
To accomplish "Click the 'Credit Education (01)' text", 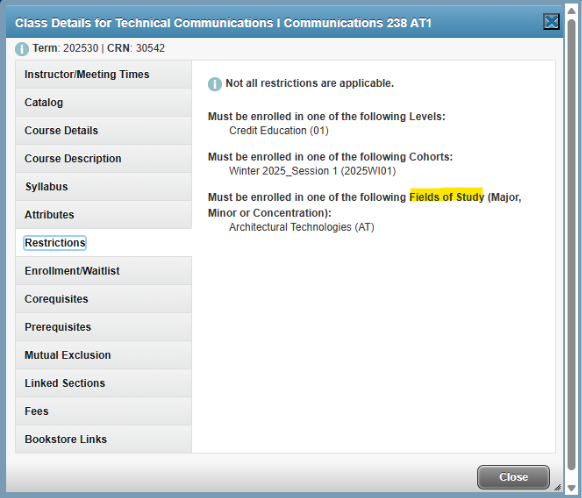I will pyautogui.click(x=279, y=131).
